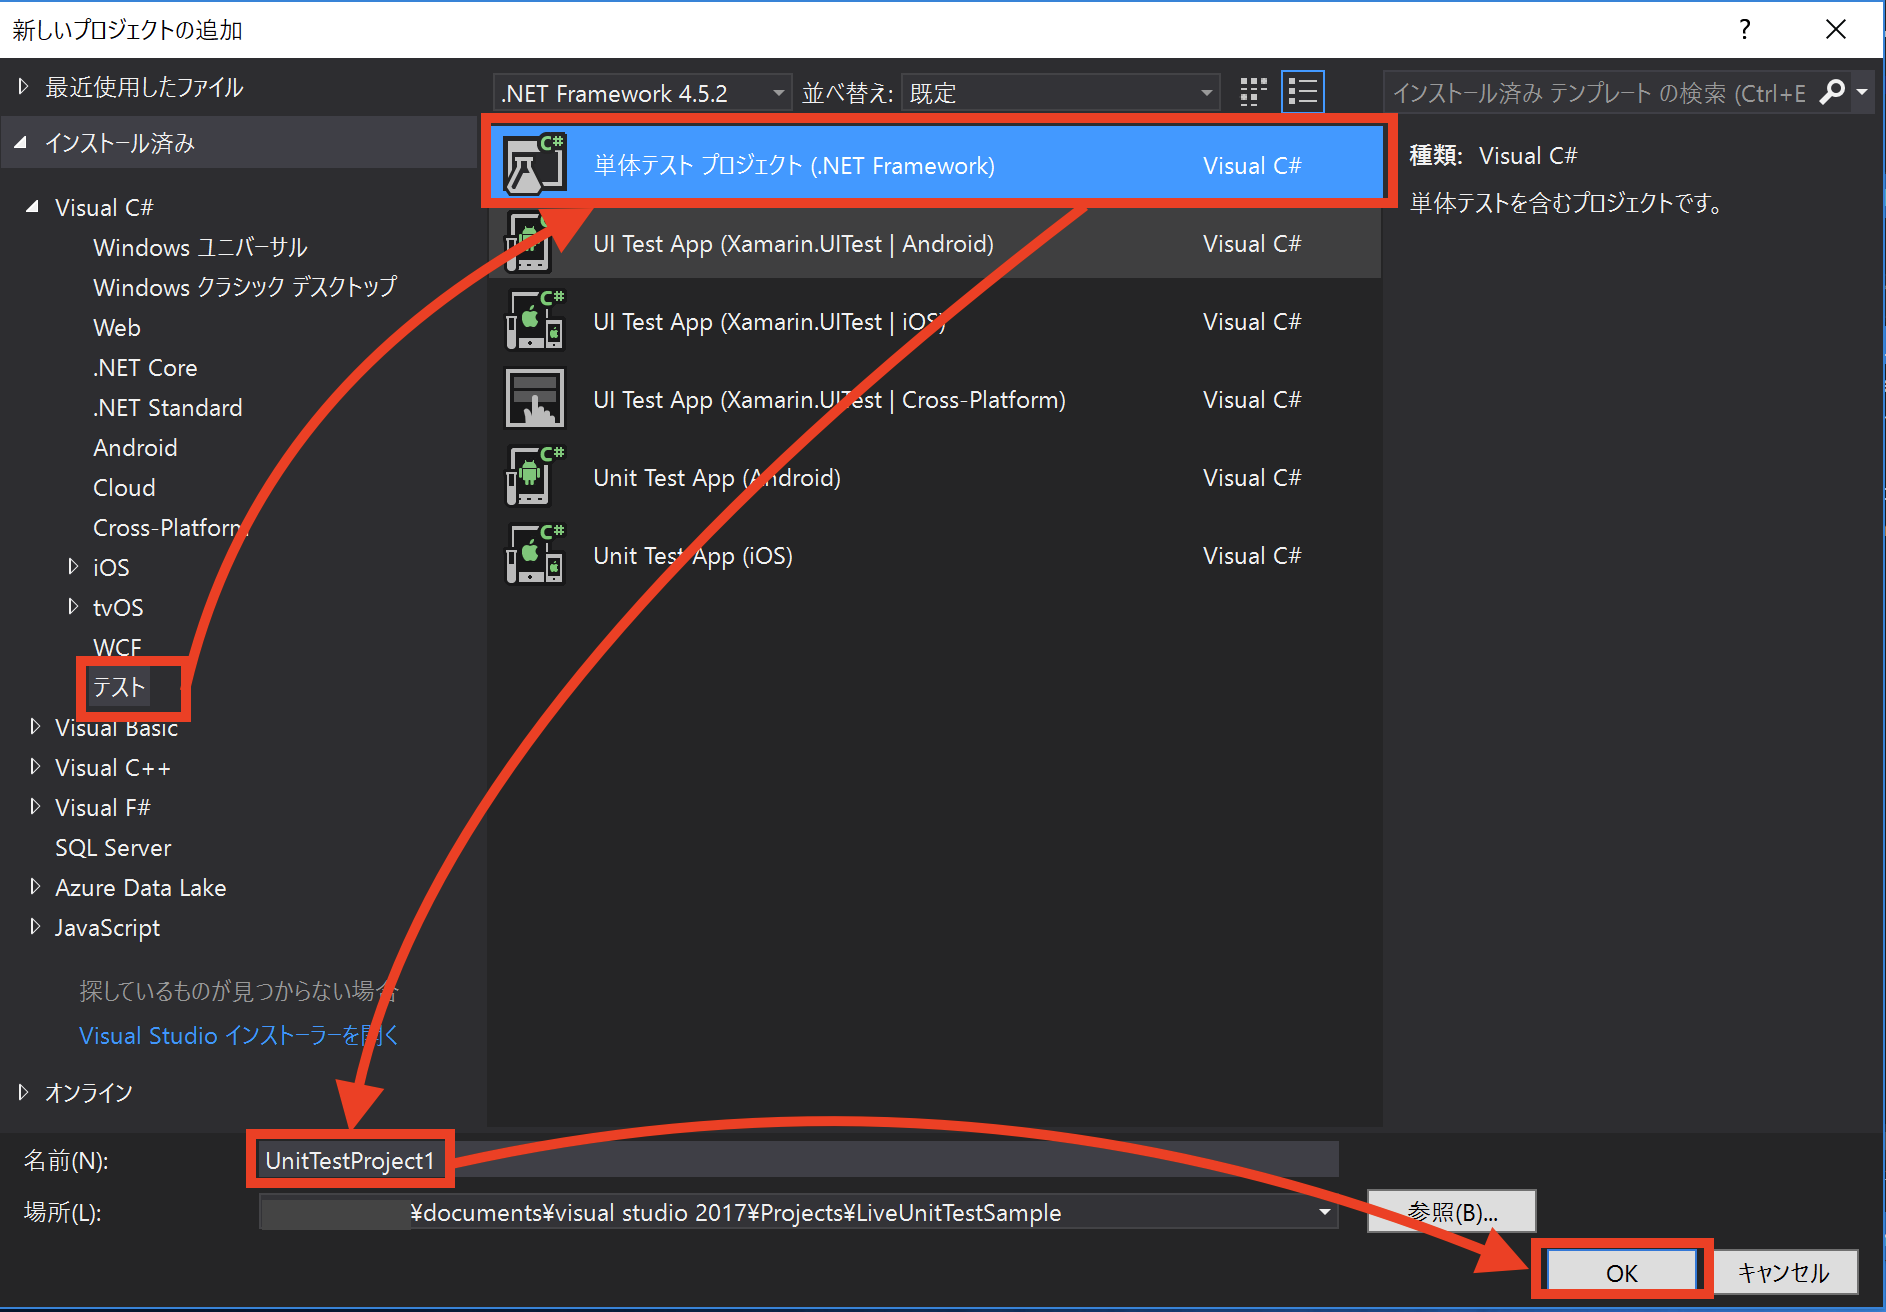Screen dimensions: 1886x1312
Task: Click the Unit Test App (Android) icon
Action: (x=535, y=477)
